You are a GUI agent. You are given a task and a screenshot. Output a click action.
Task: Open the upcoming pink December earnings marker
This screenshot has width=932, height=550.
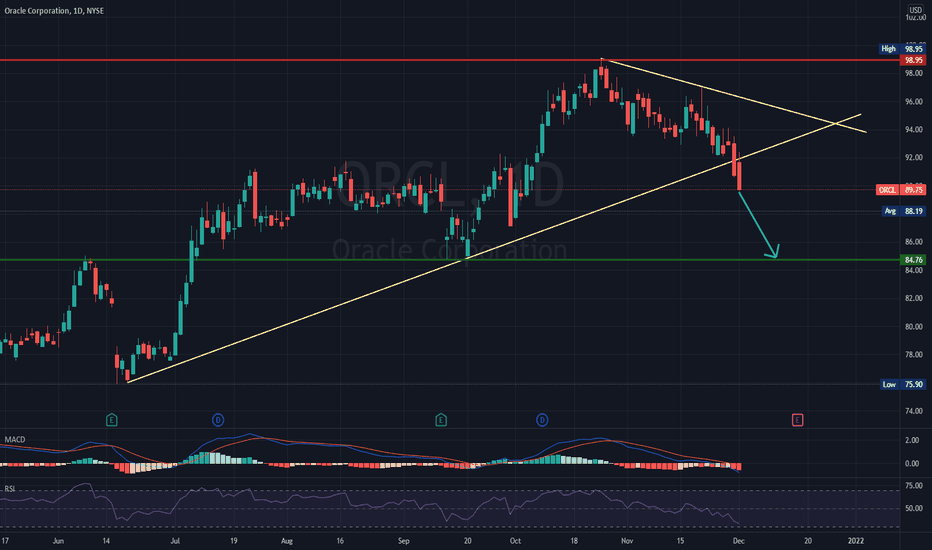(798, 420)
